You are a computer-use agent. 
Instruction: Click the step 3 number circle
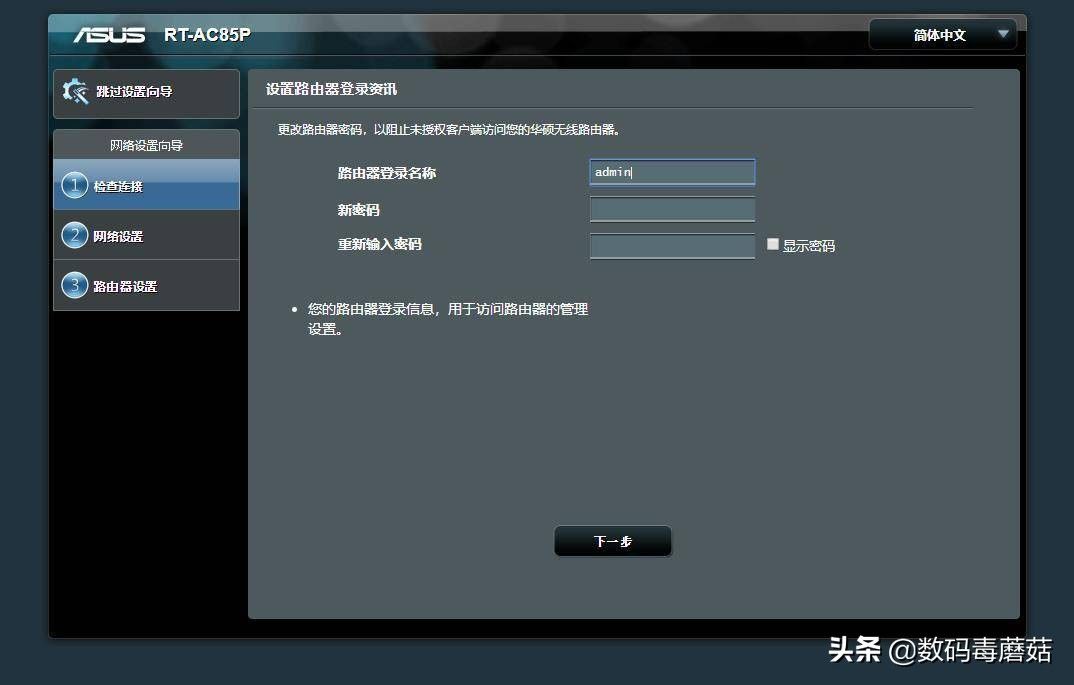point(75,286)
